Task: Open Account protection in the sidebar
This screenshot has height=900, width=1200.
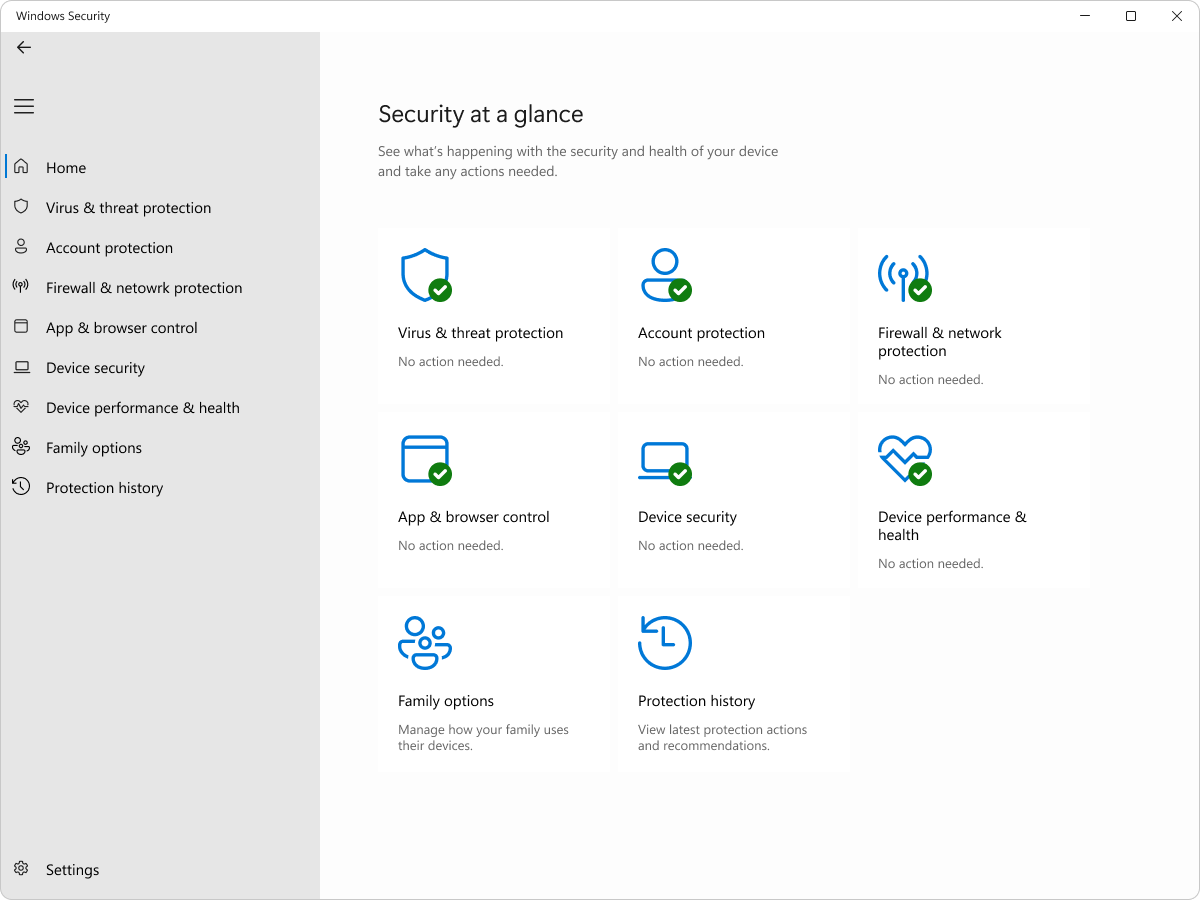Action: click(x=109, y=248)
